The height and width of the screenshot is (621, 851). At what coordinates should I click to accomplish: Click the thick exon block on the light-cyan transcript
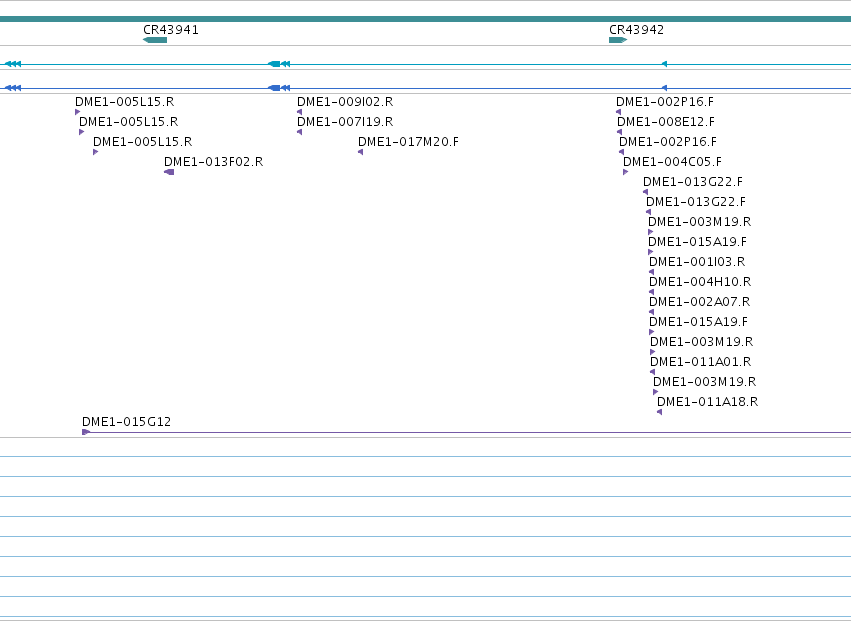(x=274, y=64)
